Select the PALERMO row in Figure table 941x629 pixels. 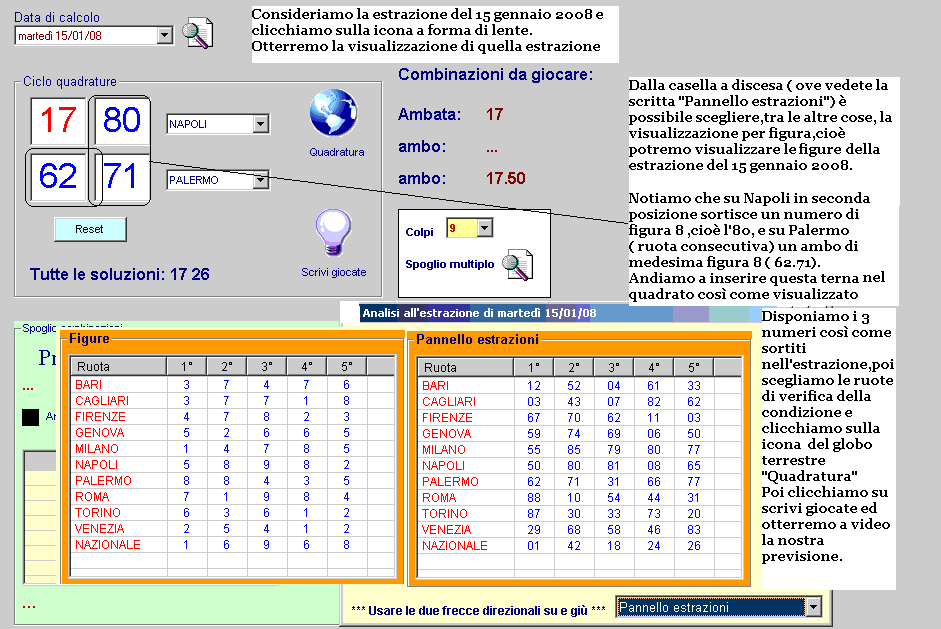click(x=233, y=481)
